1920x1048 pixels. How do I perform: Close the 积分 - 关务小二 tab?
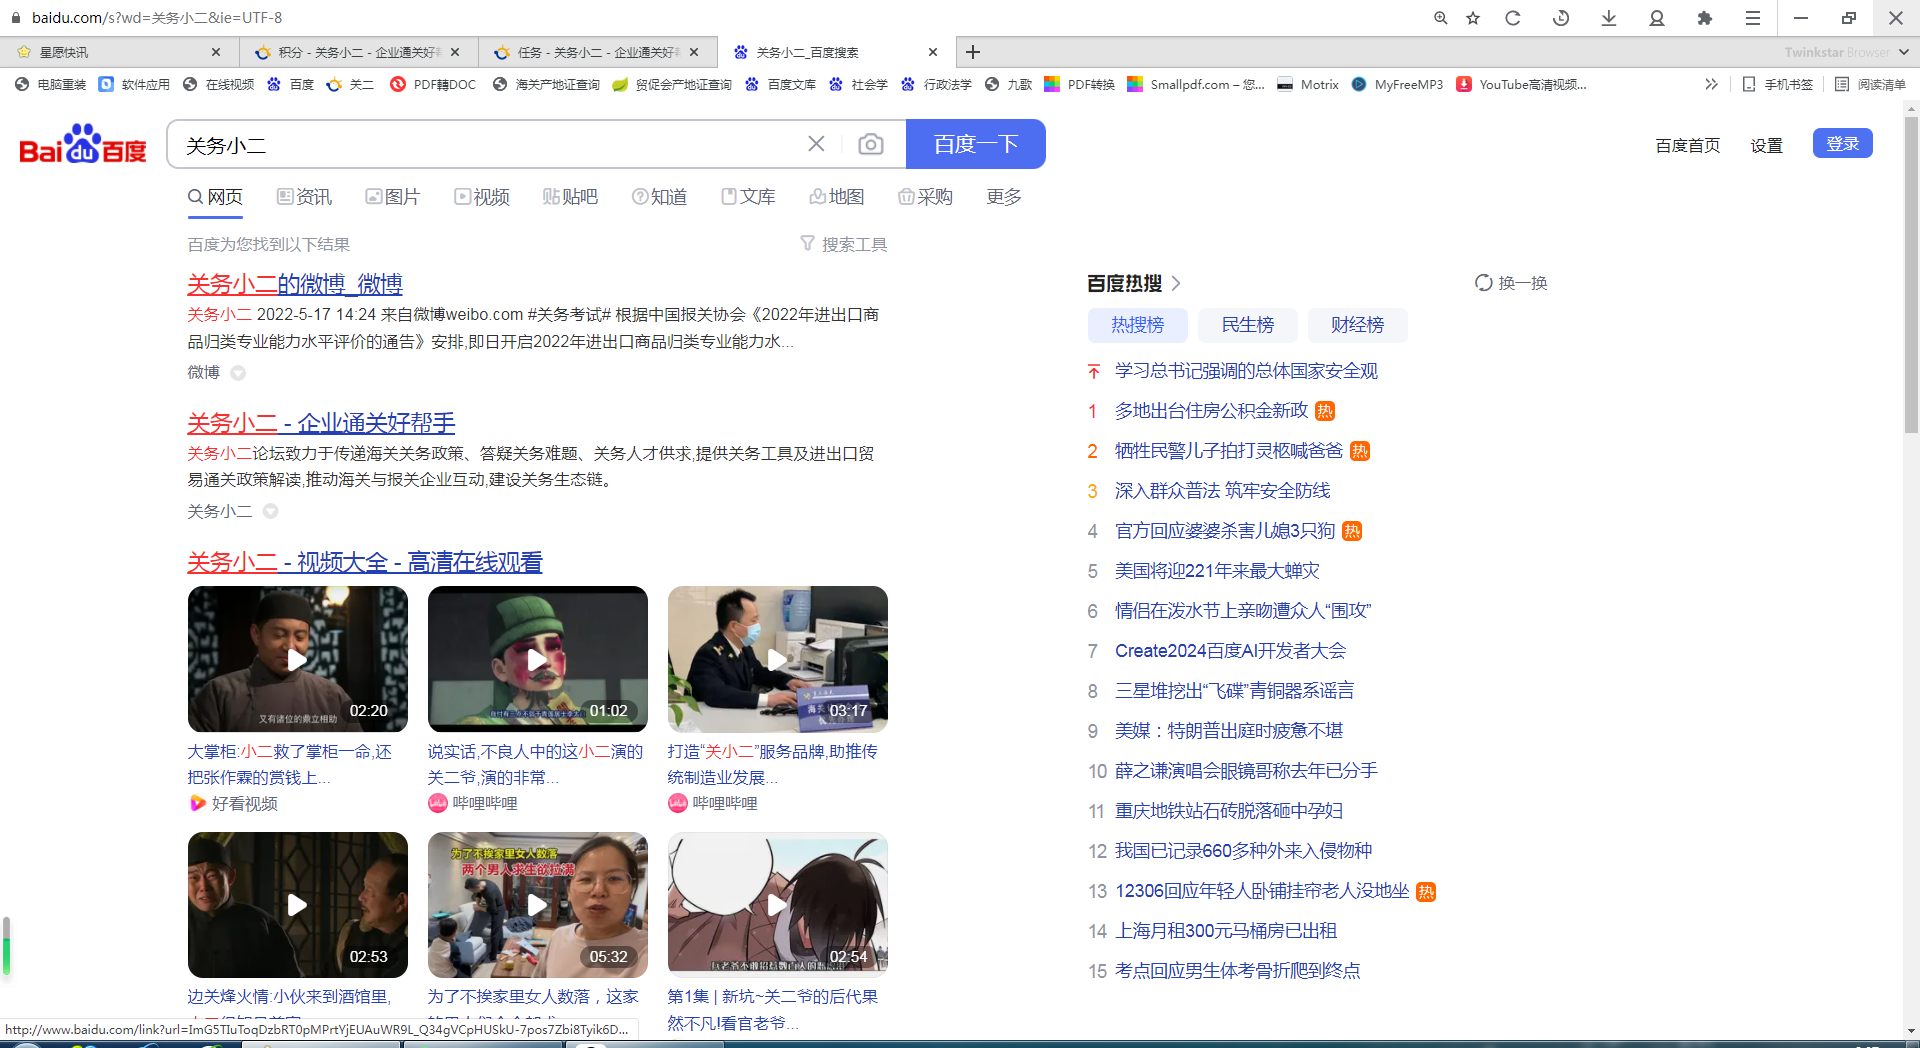(x=455, y=52)
